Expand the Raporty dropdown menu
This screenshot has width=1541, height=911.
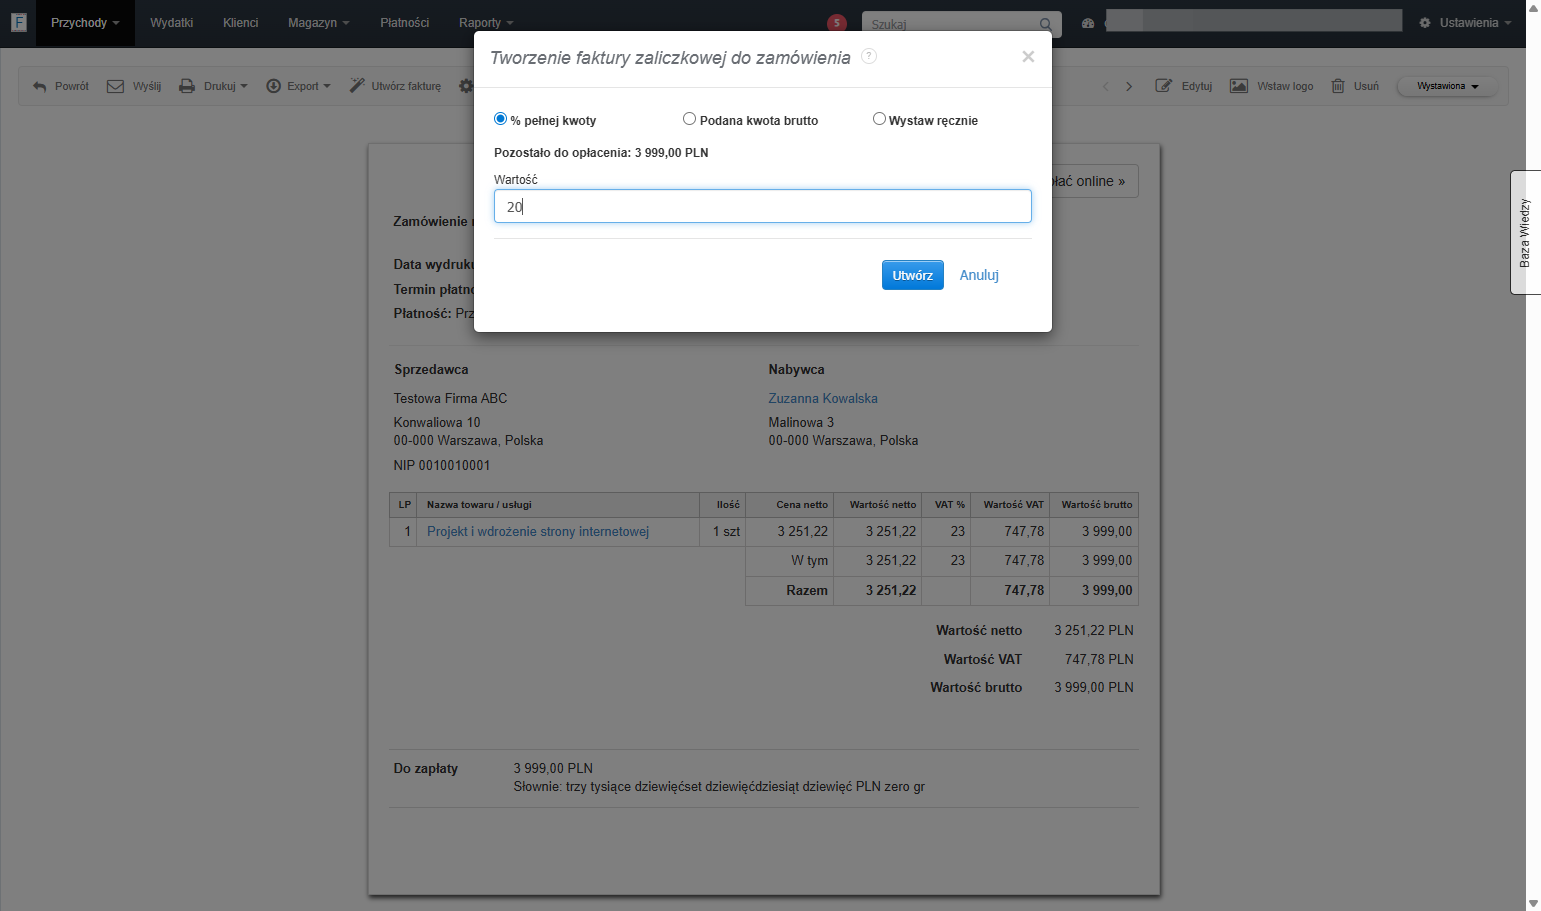(486, 23)
